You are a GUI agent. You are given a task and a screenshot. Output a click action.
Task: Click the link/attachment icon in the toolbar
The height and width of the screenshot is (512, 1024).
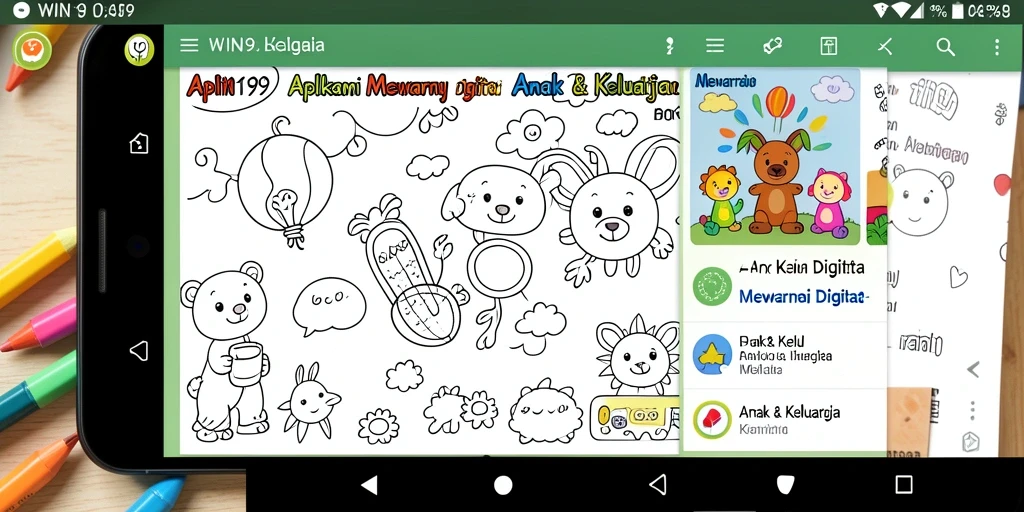[773, 46]
